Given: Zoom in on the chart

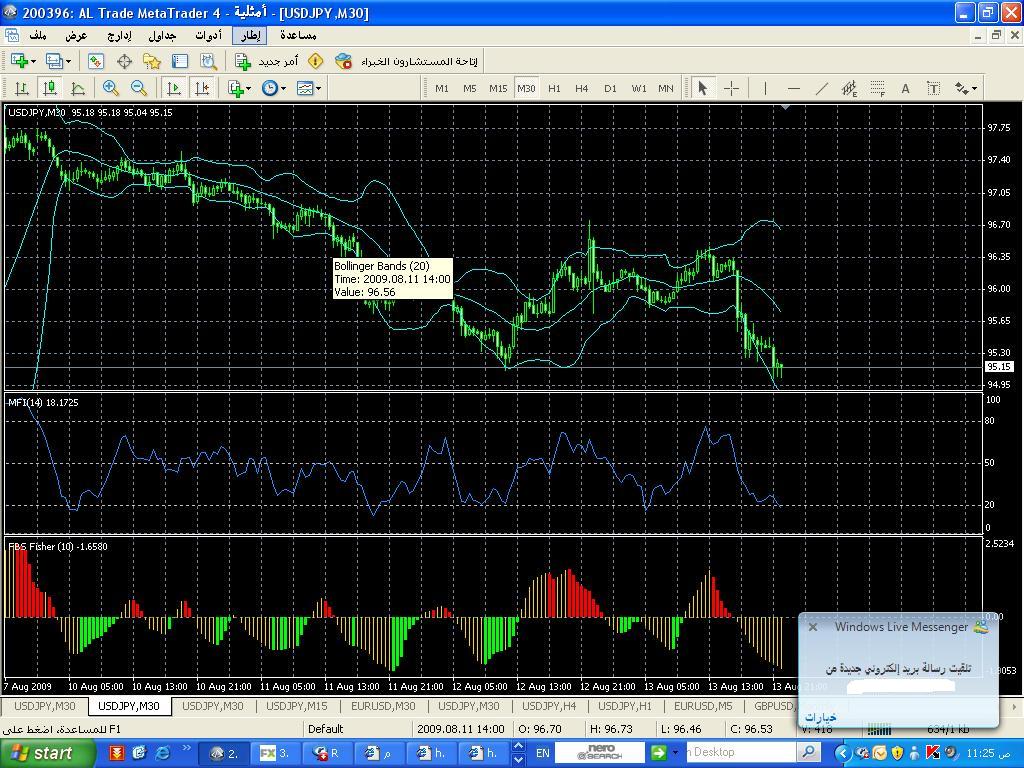Looking at the screenshot, I should click(x=111, y=88).
